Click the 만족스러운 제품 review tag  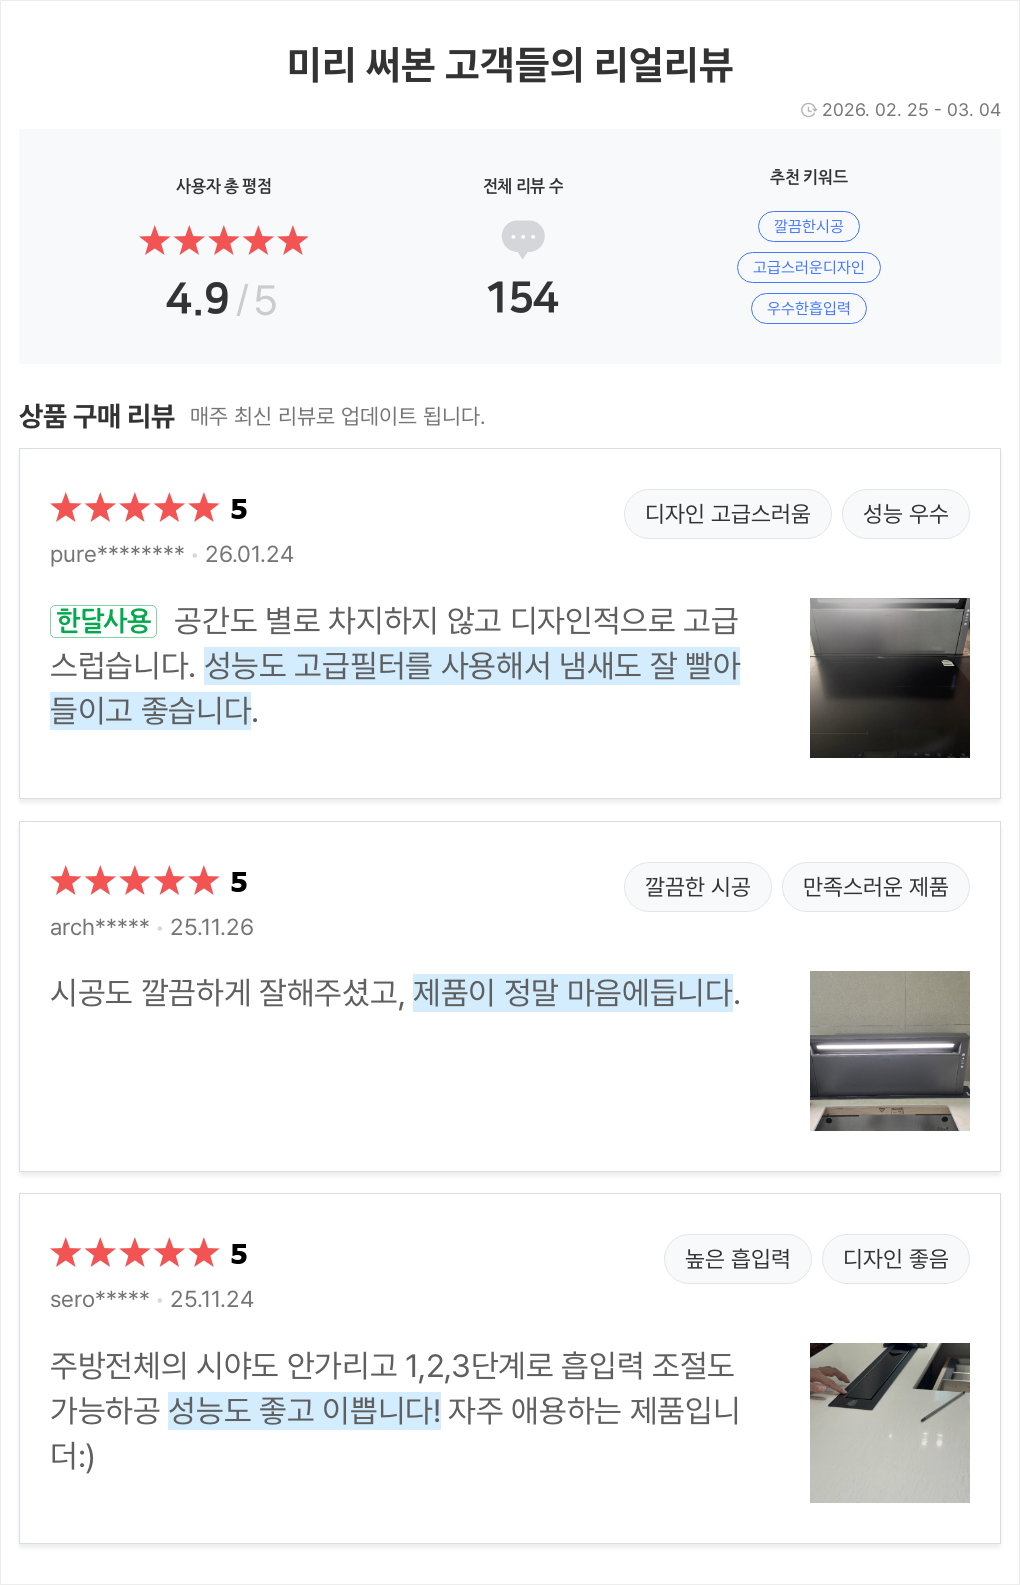coord(875,887)
